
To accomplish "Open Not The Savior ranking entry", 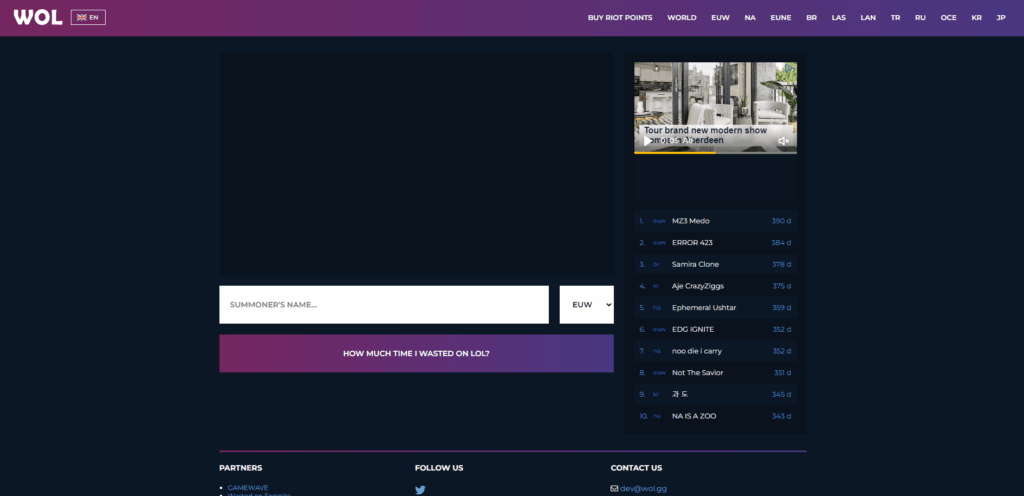I will (715, 373).
